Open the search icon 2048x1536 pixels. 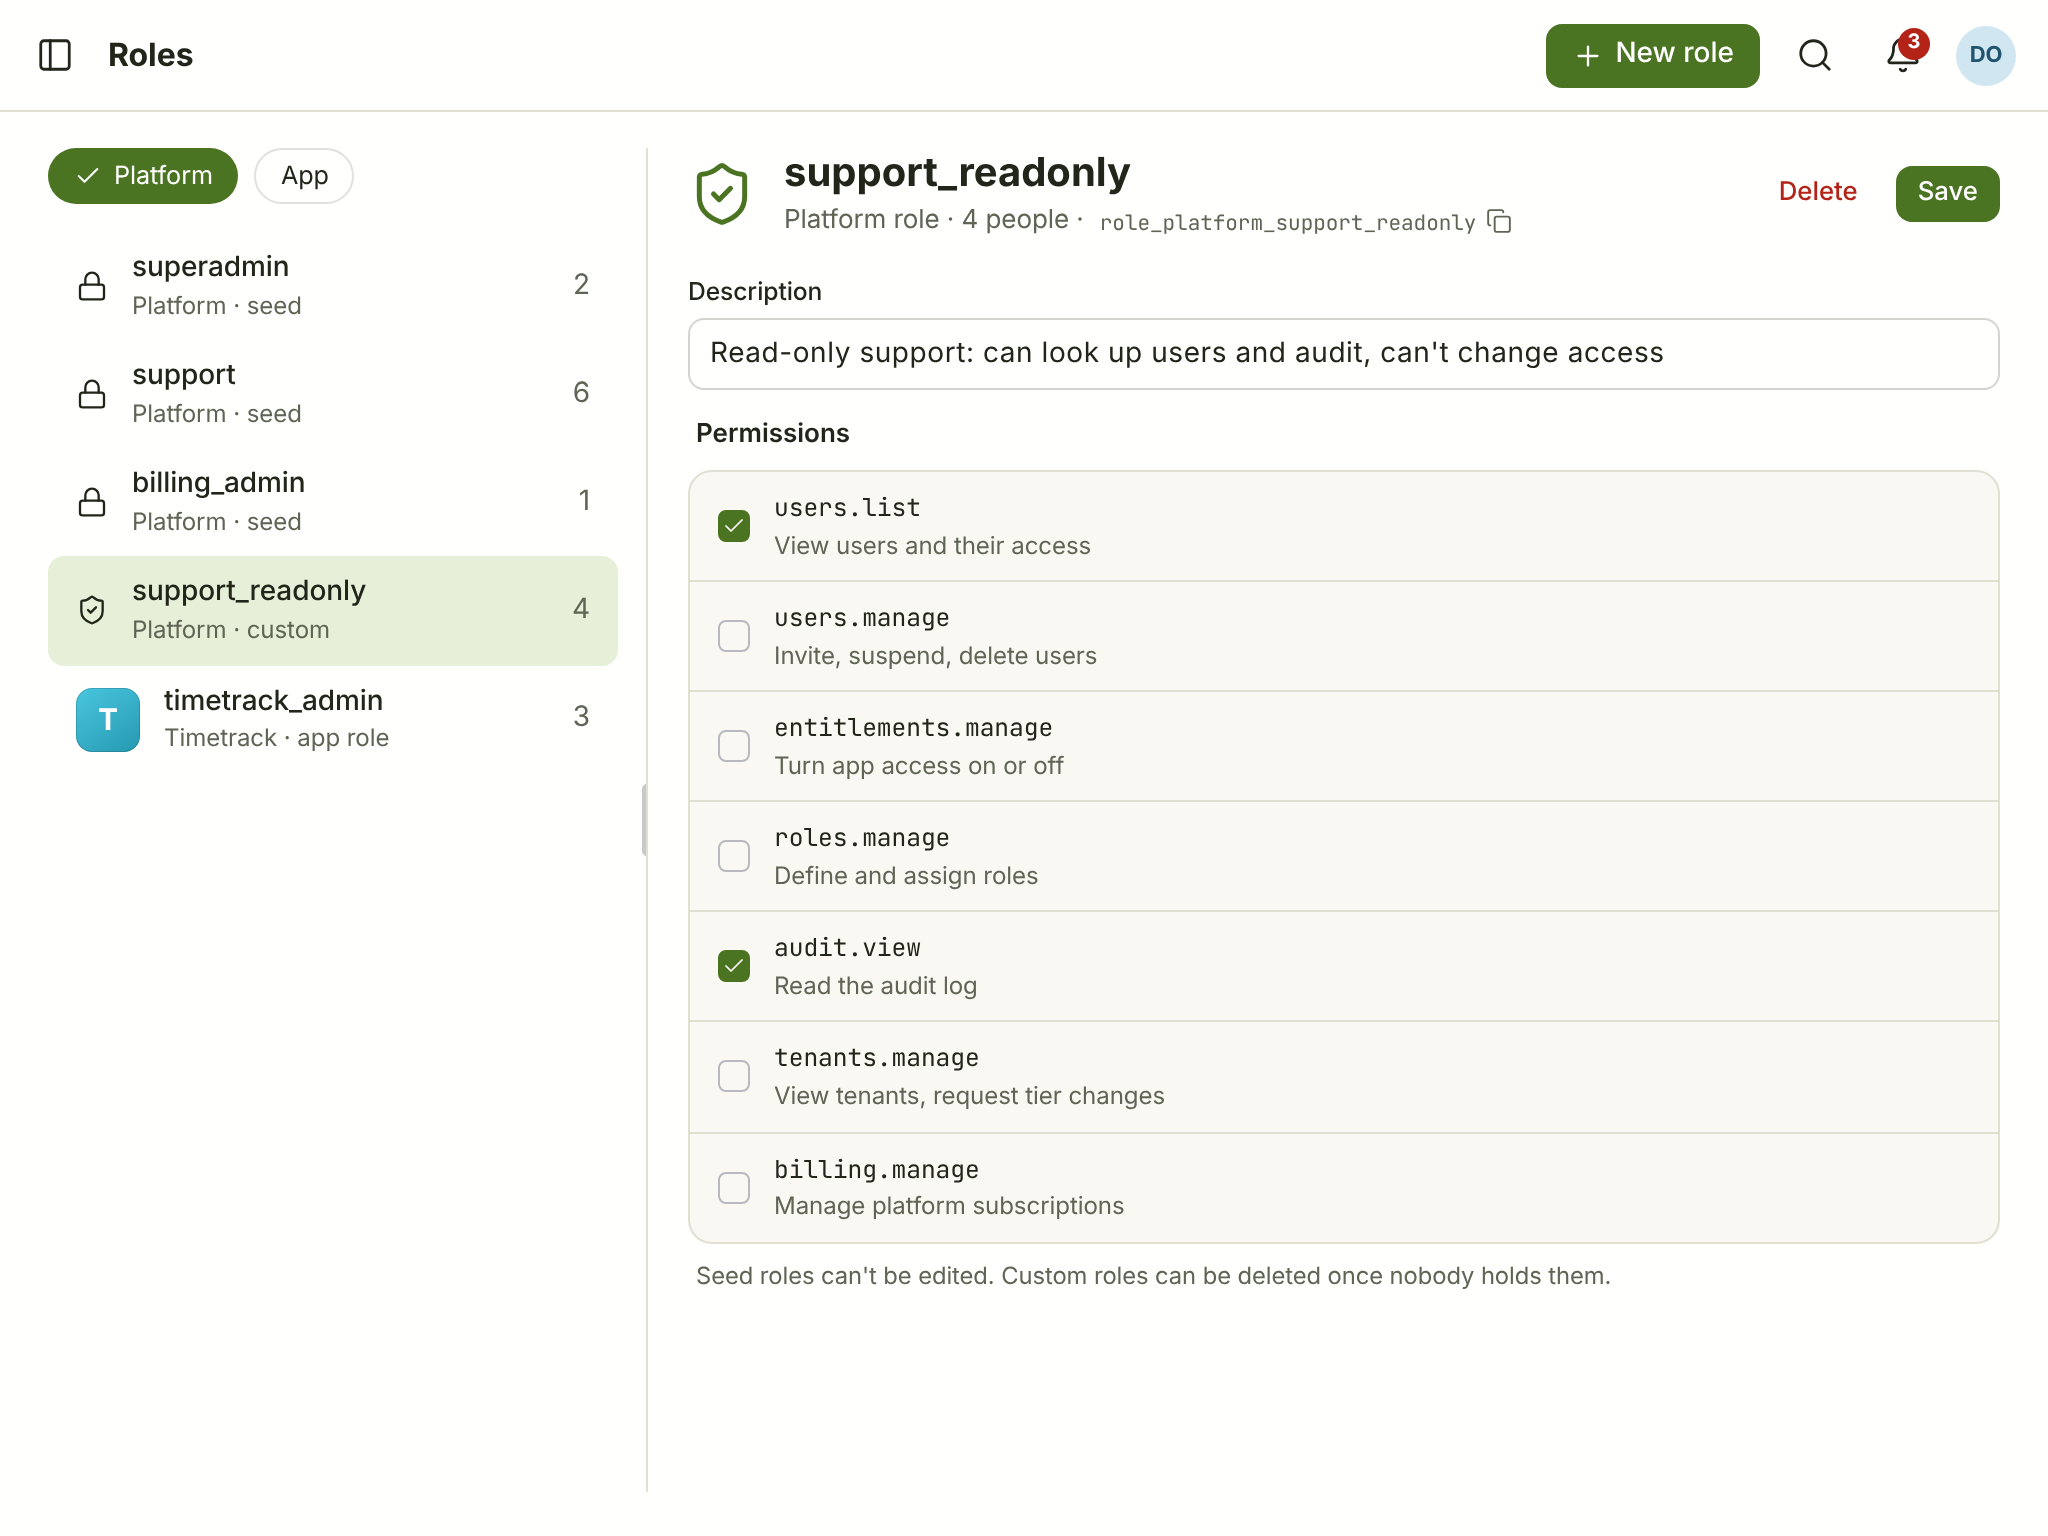point(1814,55)
